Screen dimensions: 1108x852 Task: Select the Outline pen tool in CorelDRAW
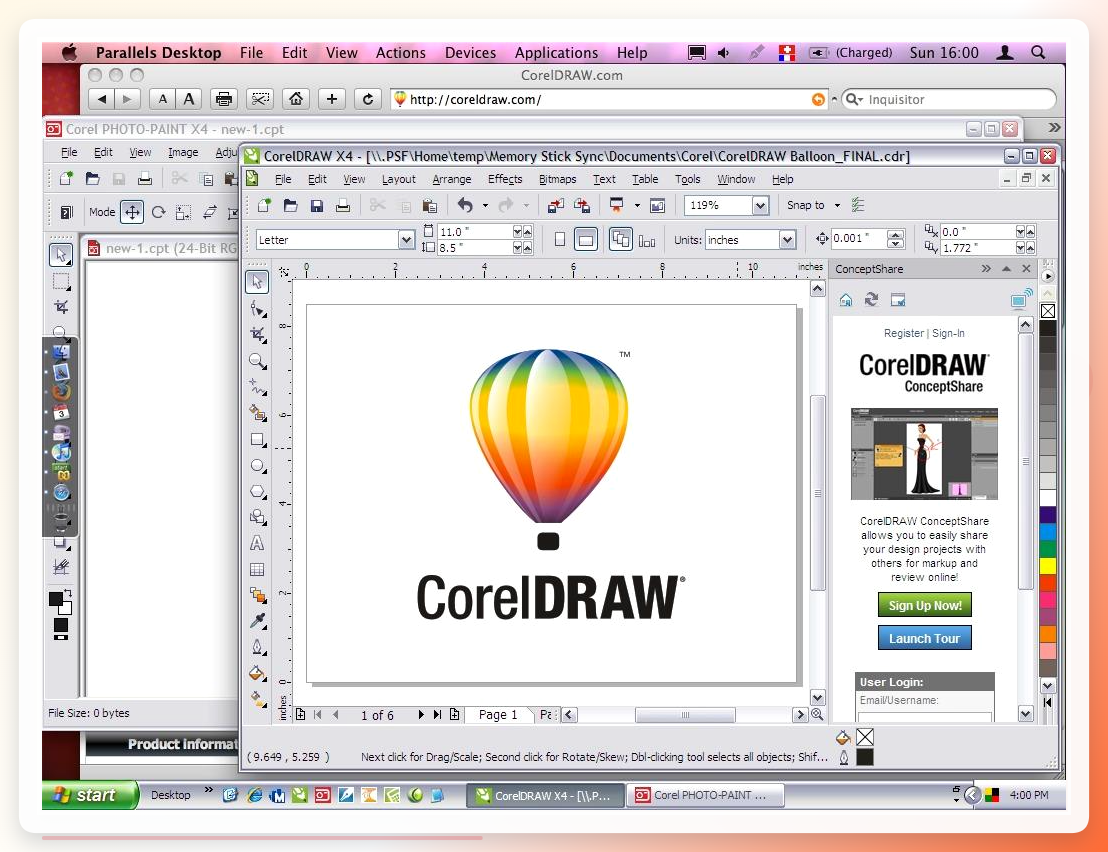257,647
